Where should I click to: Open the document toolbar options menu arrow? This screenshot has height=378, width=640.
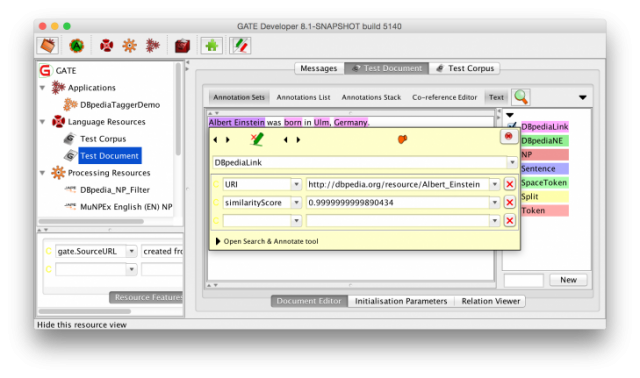(x=582, y=97)
